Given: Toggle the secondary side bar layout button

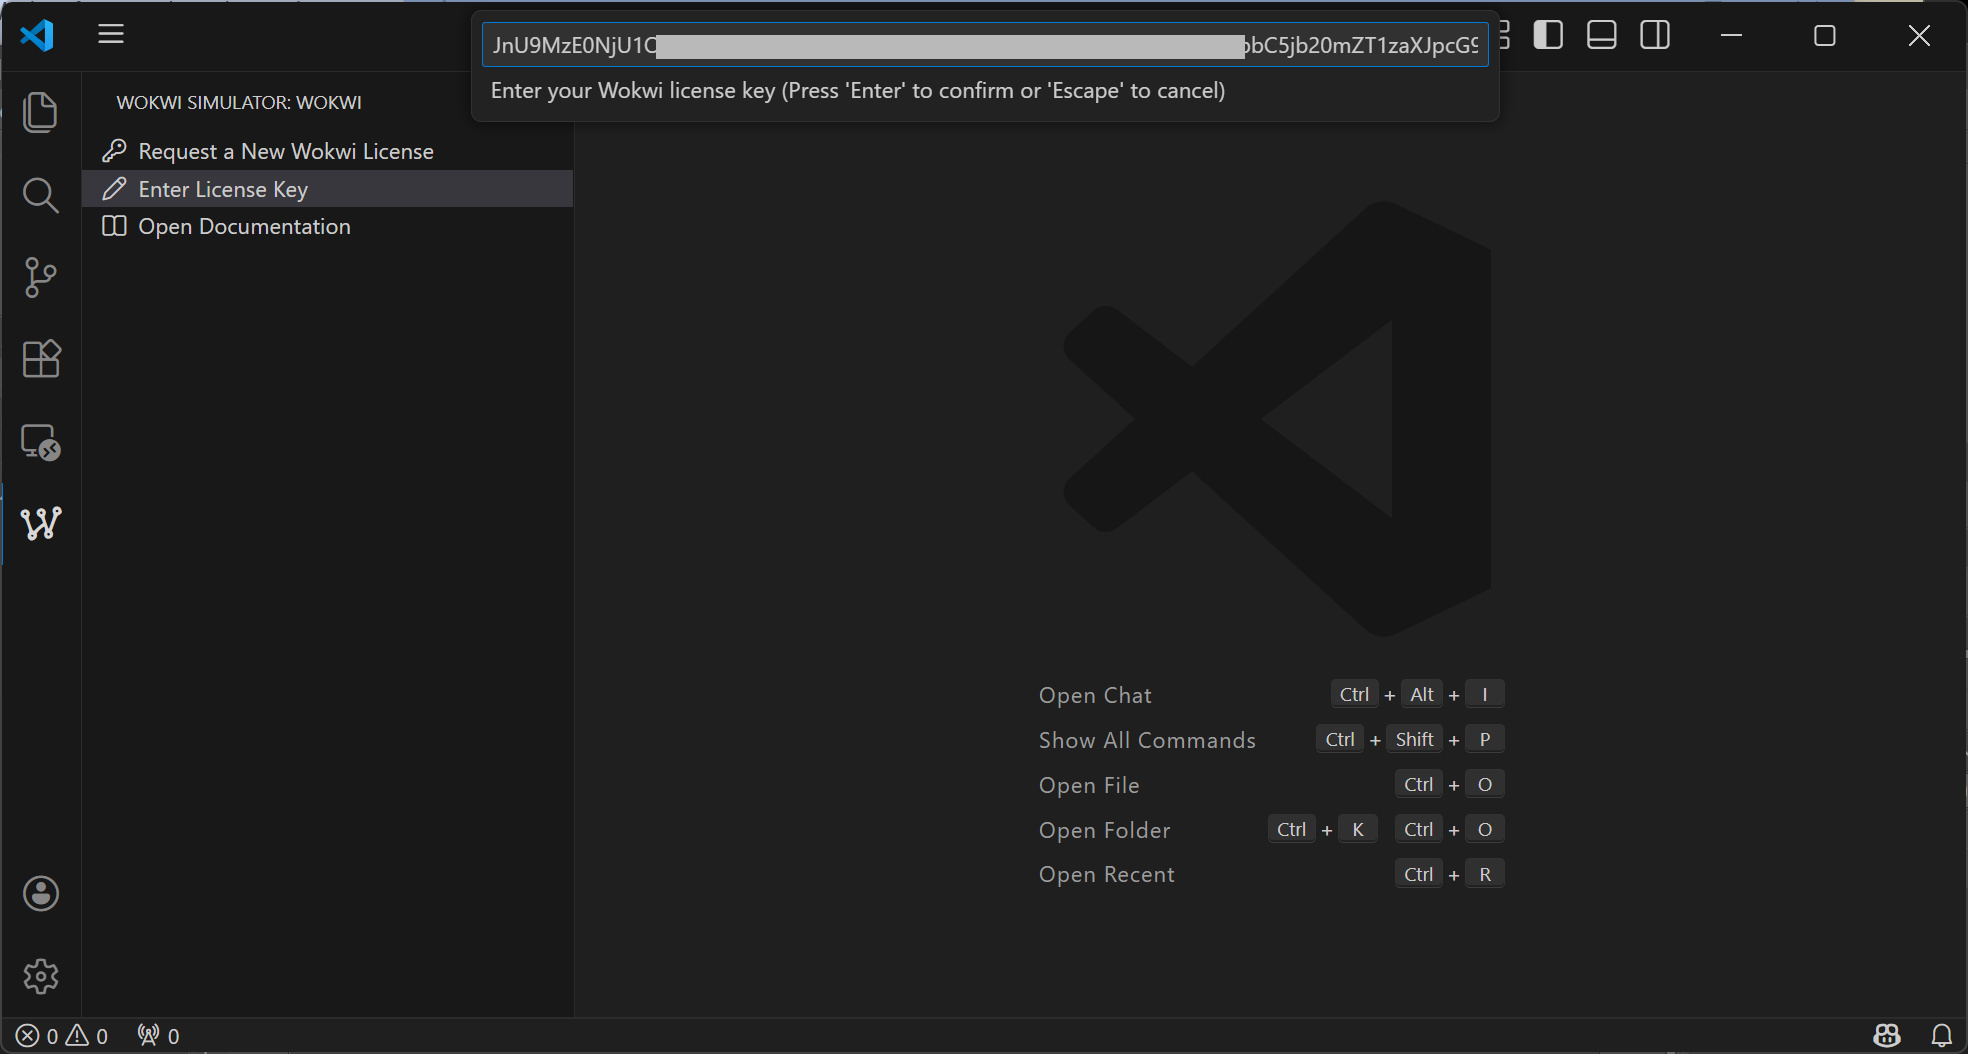Looking at the screenshot, I should coord(1655,35).
